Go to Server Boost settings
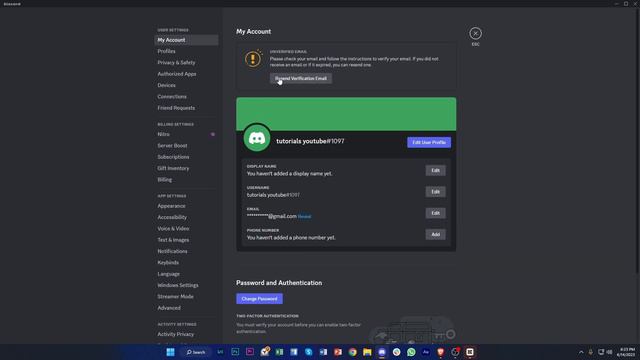 tap(186, 146)
